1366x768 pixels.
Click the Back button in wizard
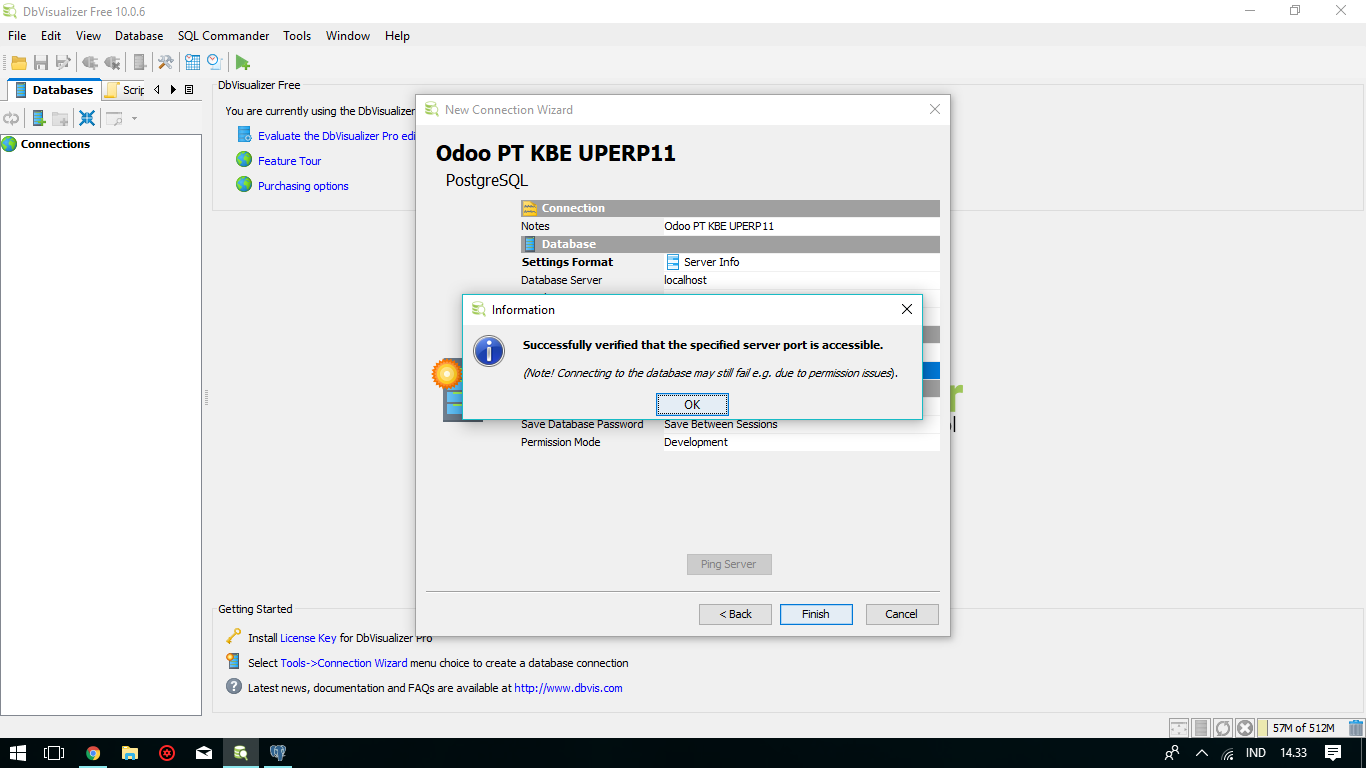[735, 614]
